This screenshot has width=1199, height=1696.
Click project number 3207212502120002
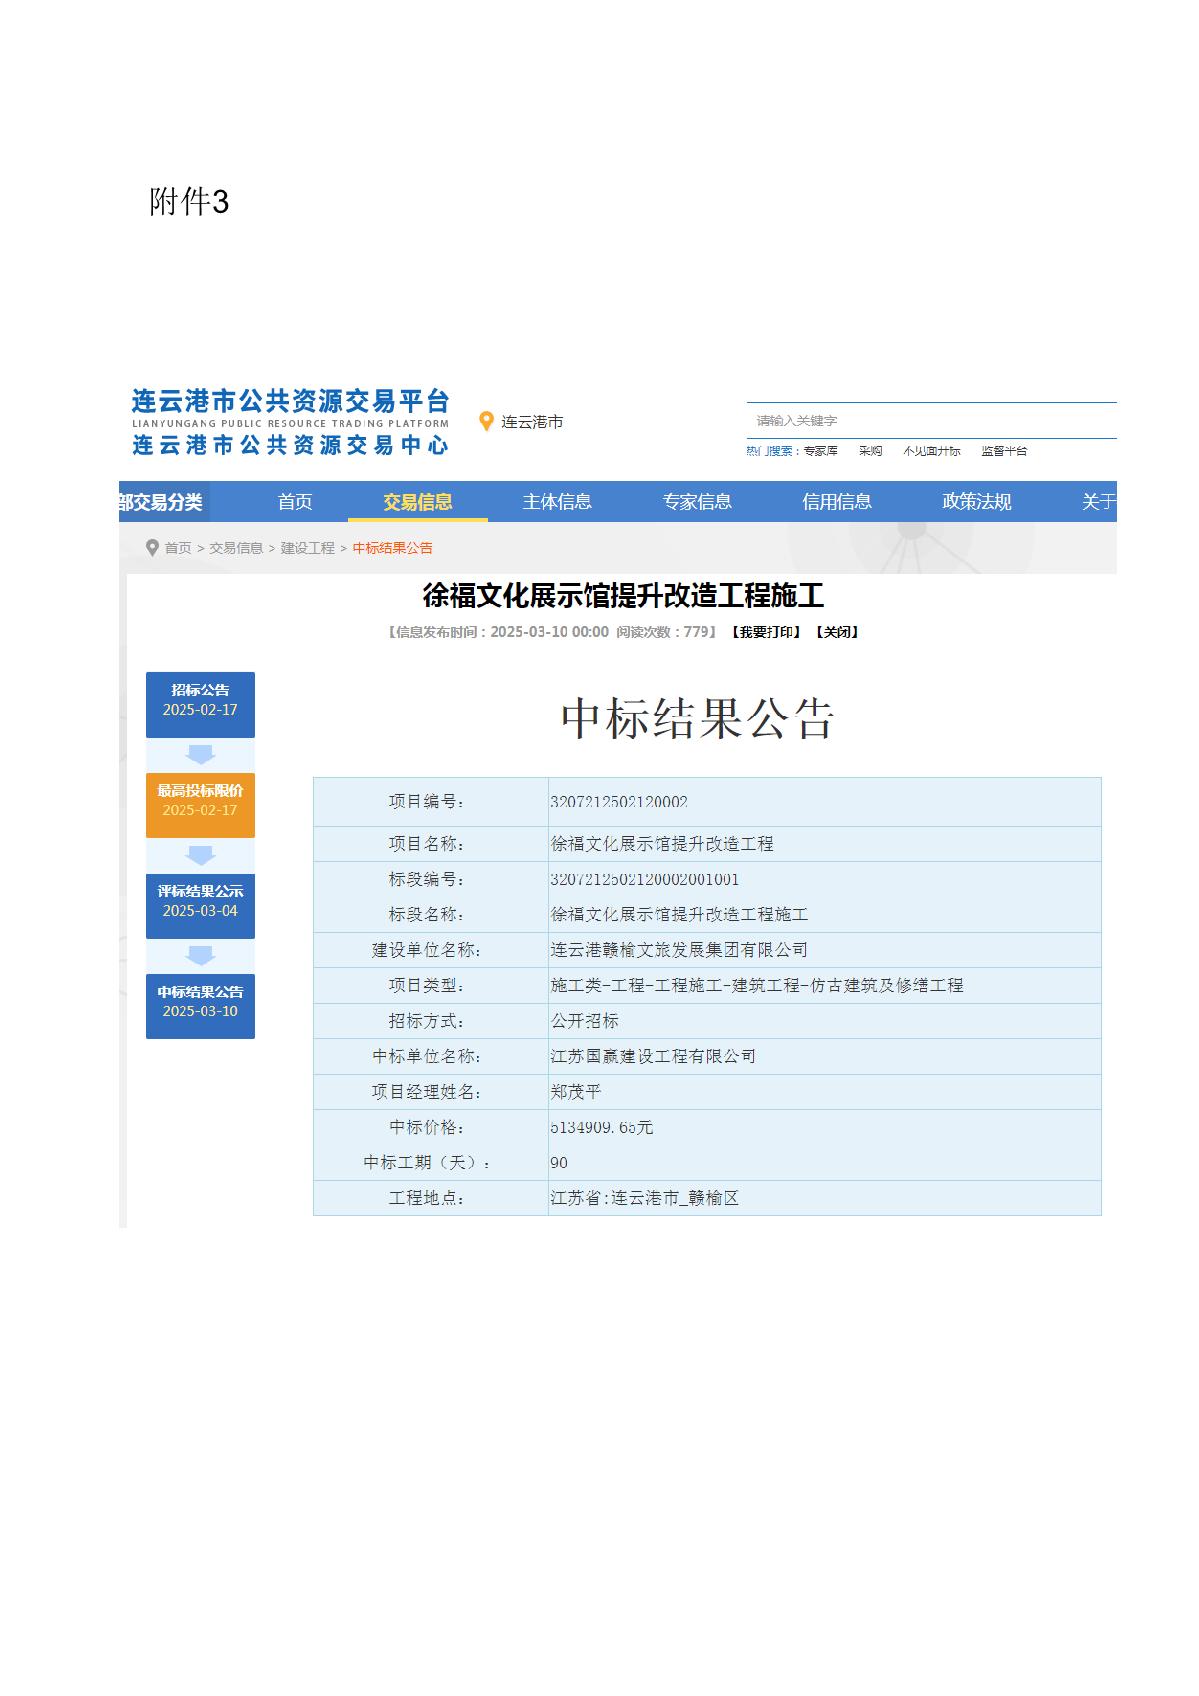pyautogui.click(x=619, y=802)
